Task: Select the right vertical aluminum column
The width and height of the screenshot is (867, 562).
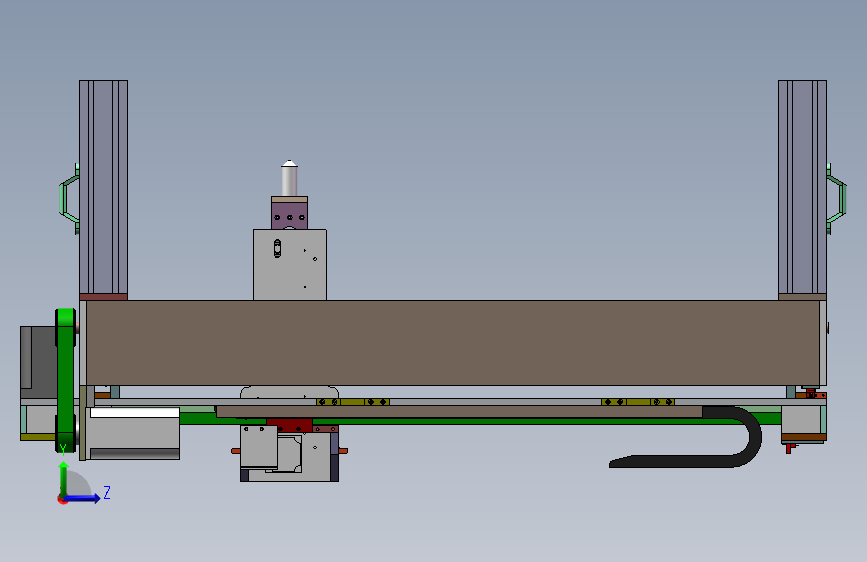Action: click(802, 187)
